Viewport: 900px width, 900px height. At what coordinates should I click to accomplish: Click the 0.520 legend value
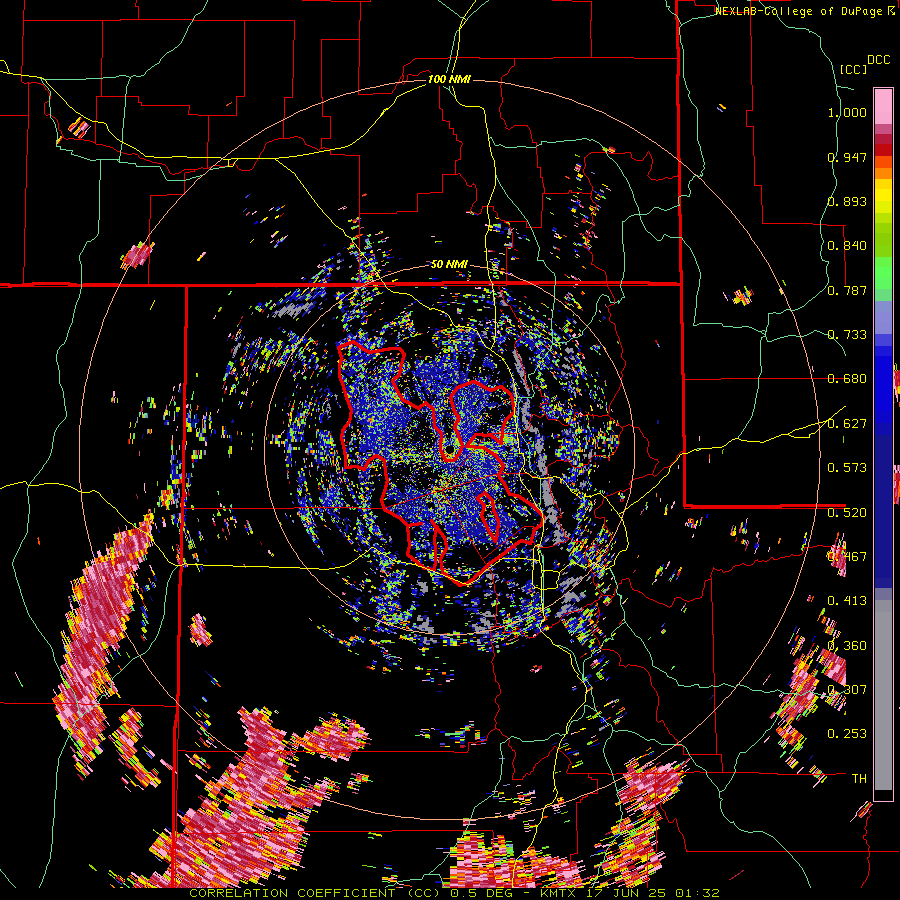click(847, 513)
